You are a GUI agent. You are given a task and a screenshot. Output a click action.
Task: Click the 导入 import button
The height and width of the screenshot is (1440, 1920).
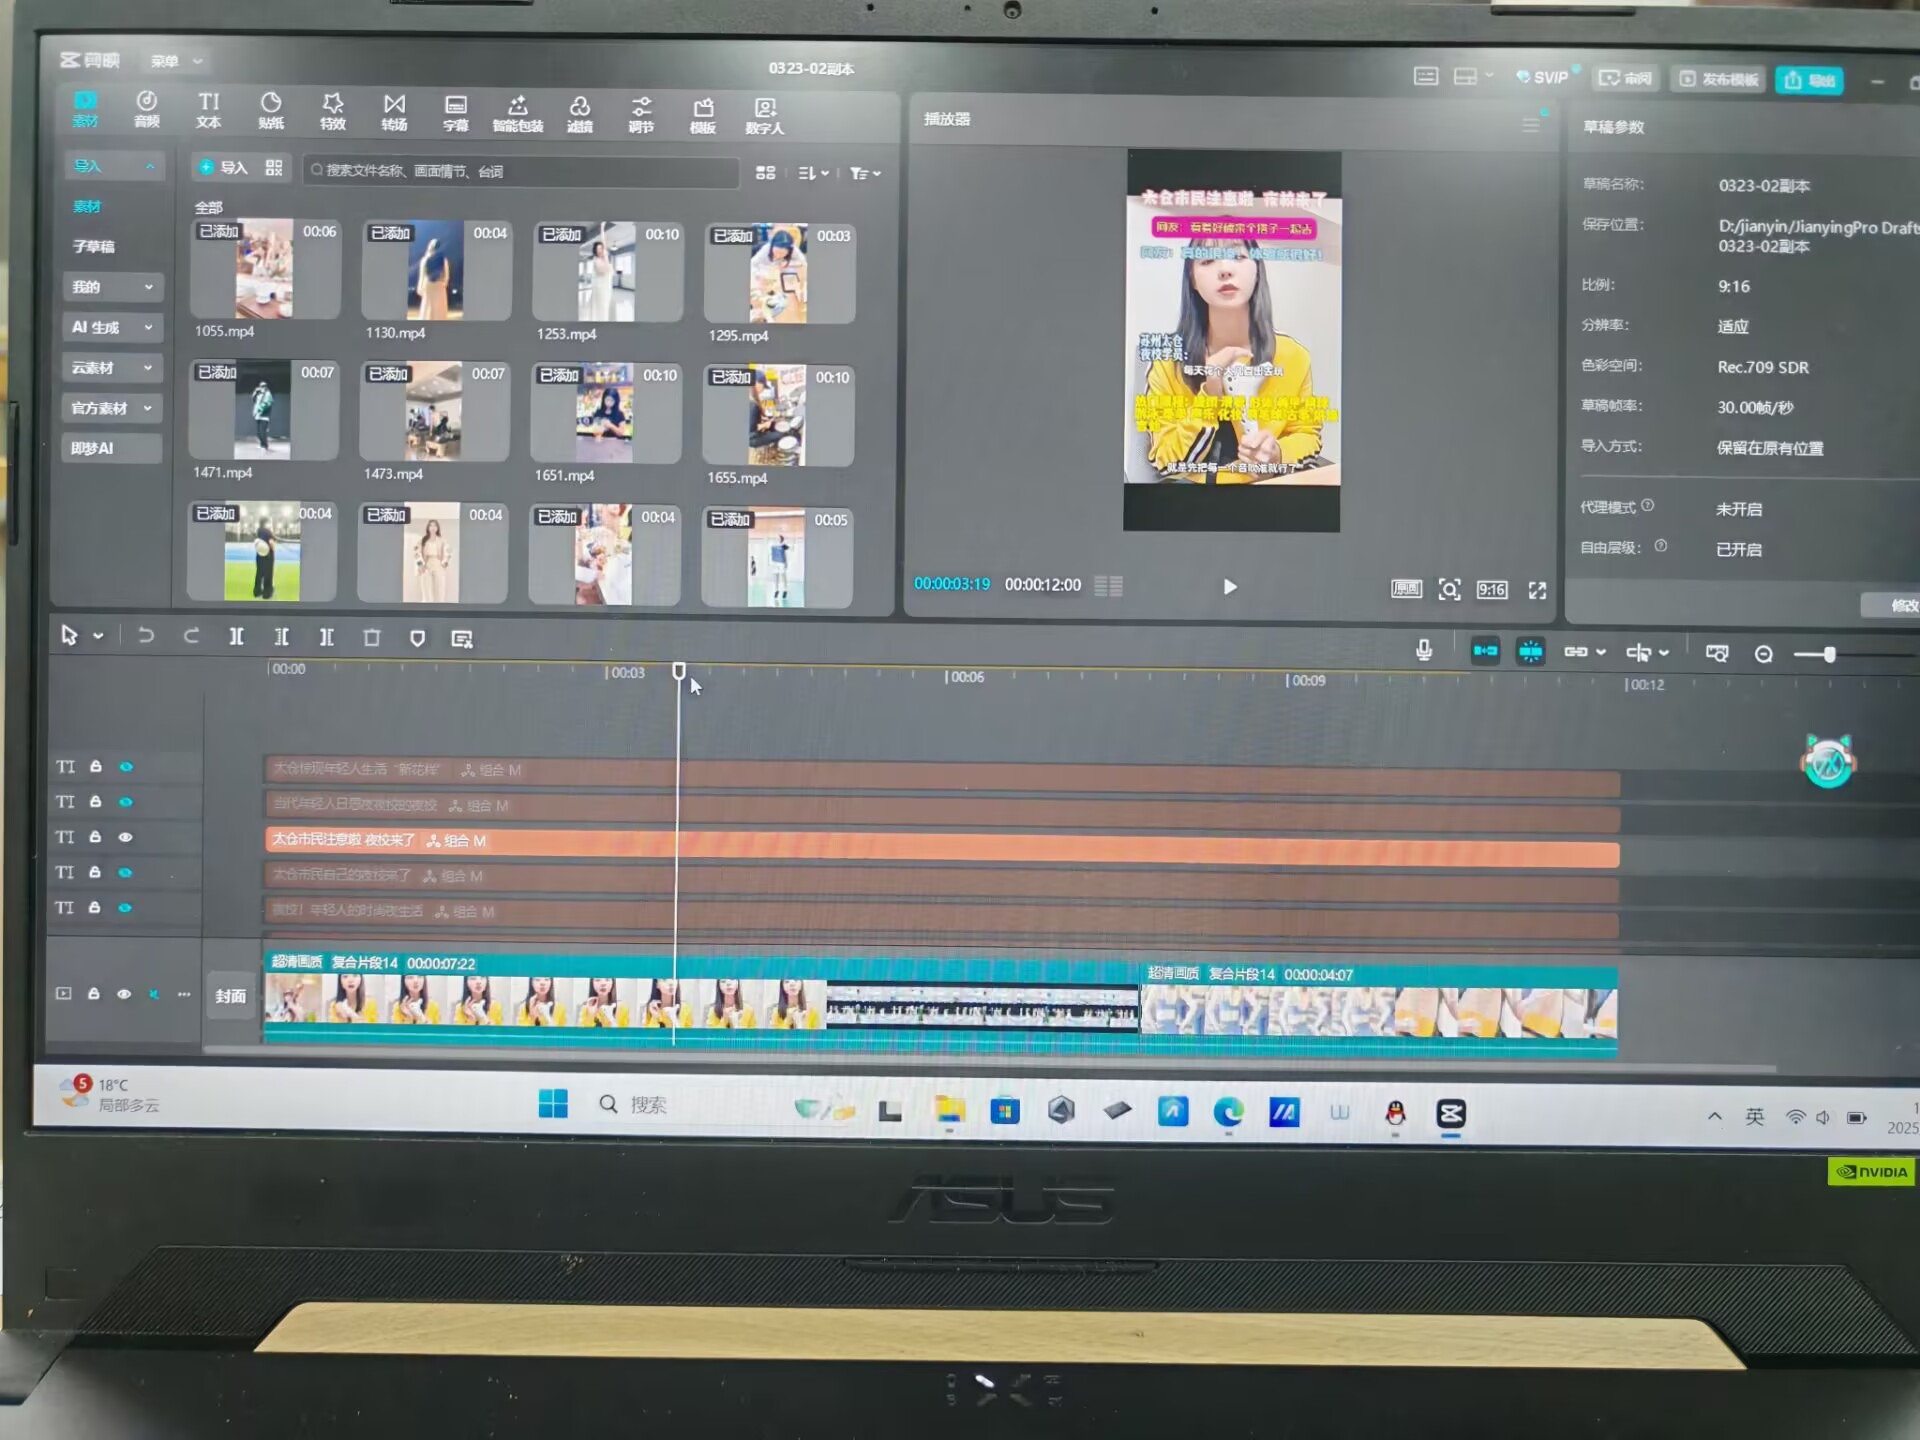223,168
